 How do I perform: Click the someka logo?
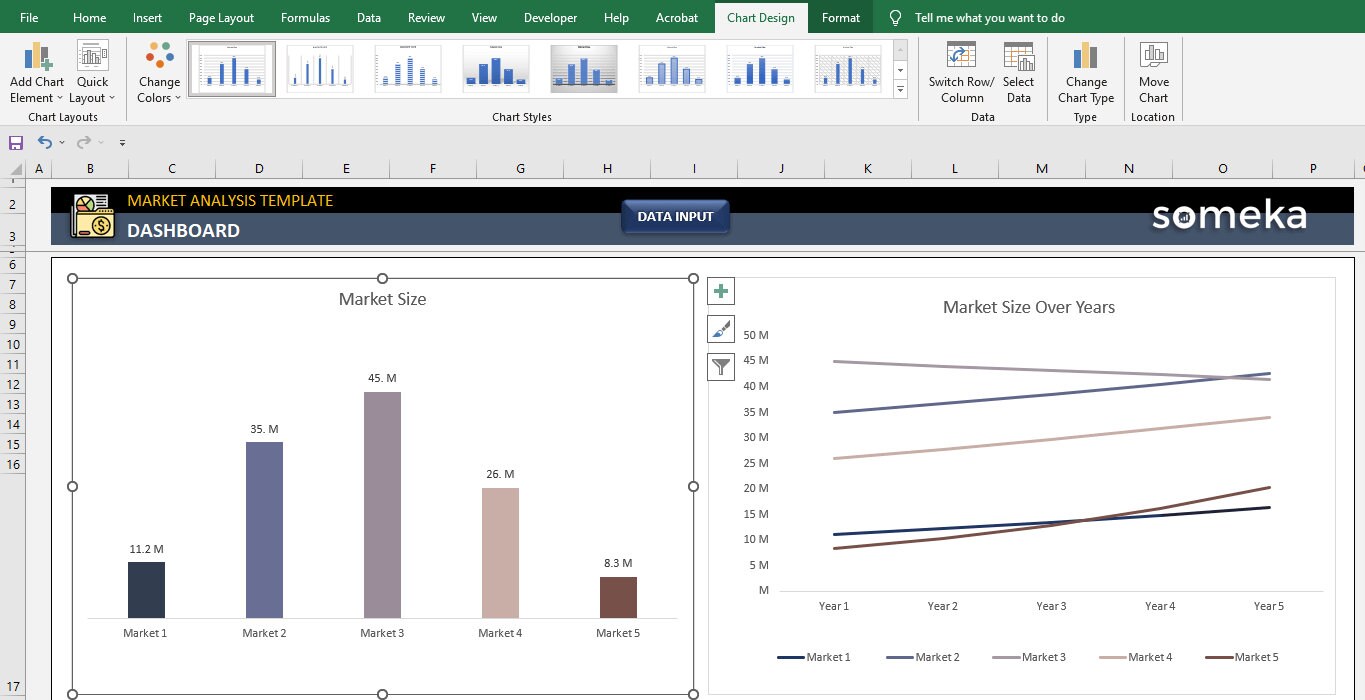[1229, 214]
